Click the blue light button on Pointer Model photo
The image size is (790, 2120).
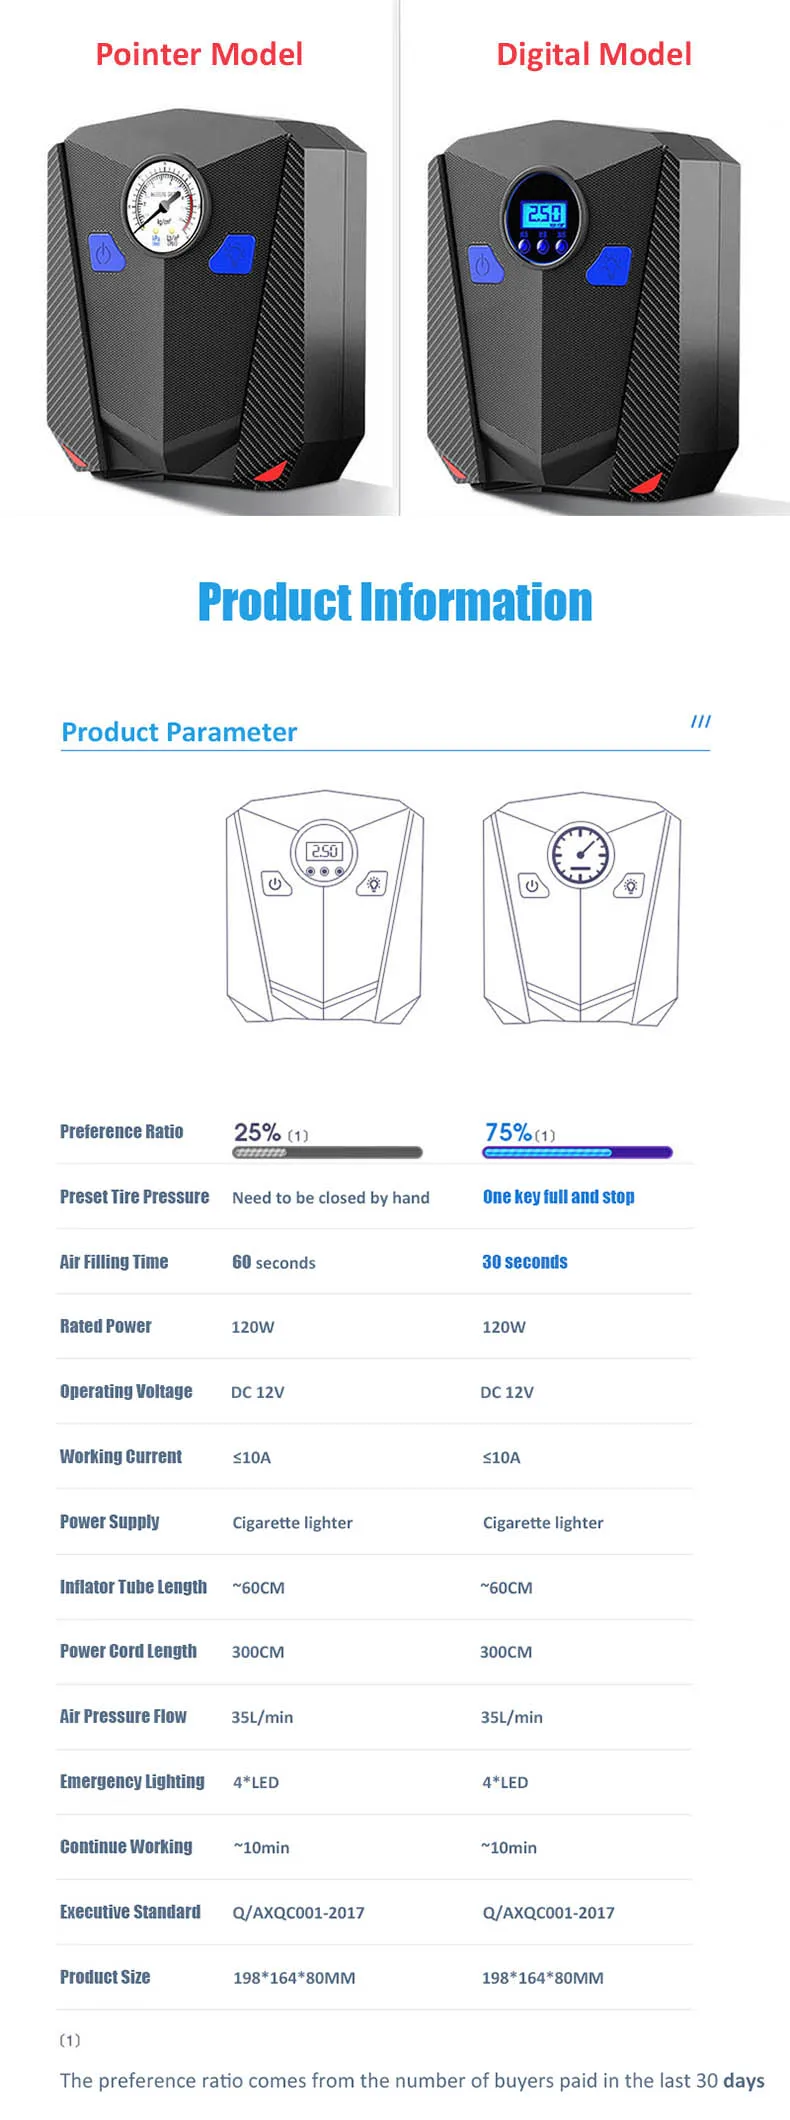(234, 254)
